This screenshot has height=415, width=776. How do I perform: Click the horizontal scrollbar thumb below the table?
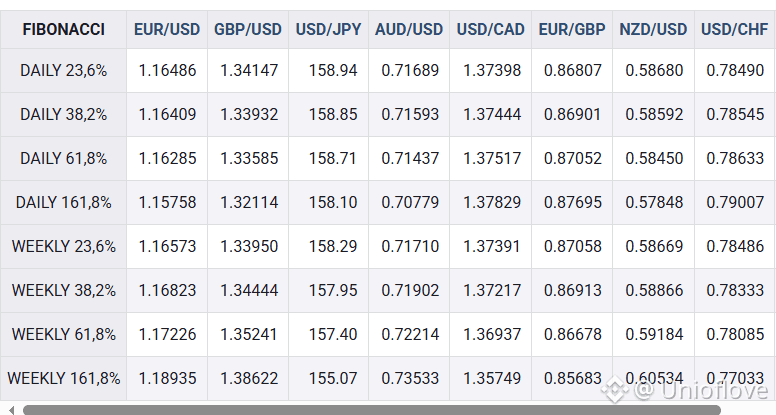[372, 410]
